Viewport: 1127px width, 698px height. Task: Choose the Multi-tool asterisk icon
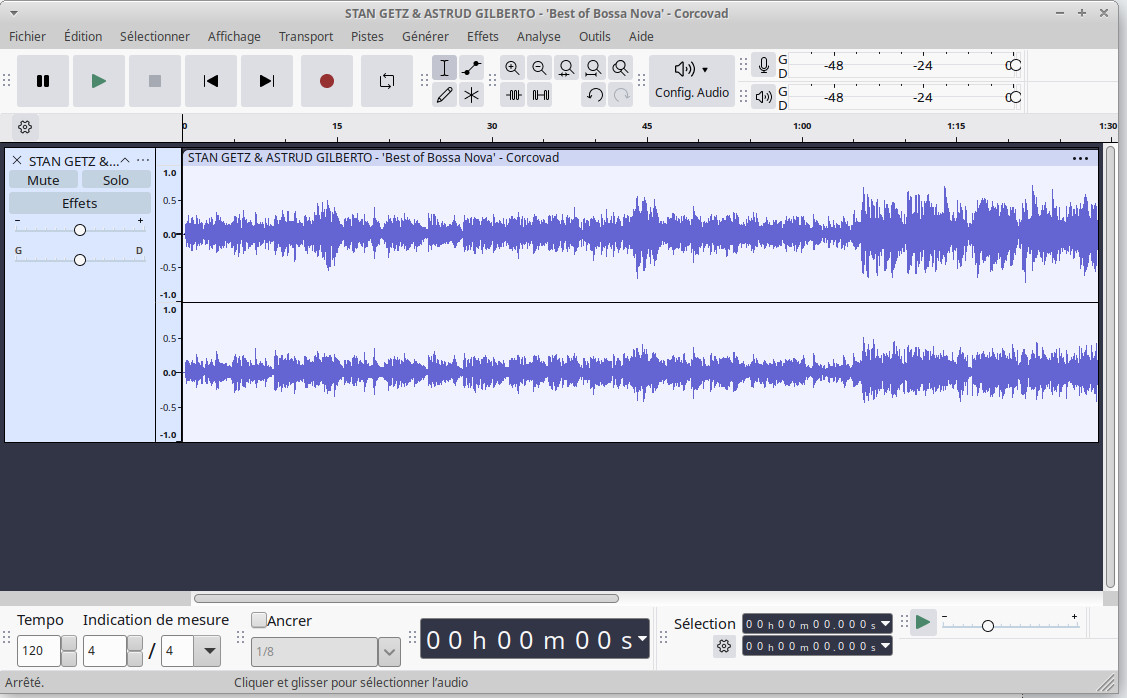471,95
